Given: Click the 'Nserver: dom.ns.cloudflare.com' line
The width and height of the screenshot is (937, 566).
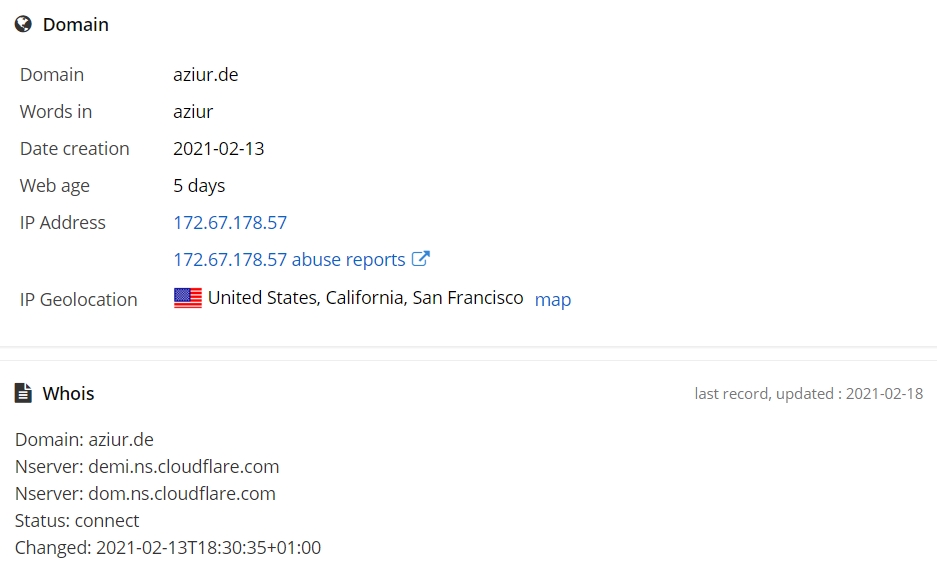Looking at the screenshot, I should [145, 494].
